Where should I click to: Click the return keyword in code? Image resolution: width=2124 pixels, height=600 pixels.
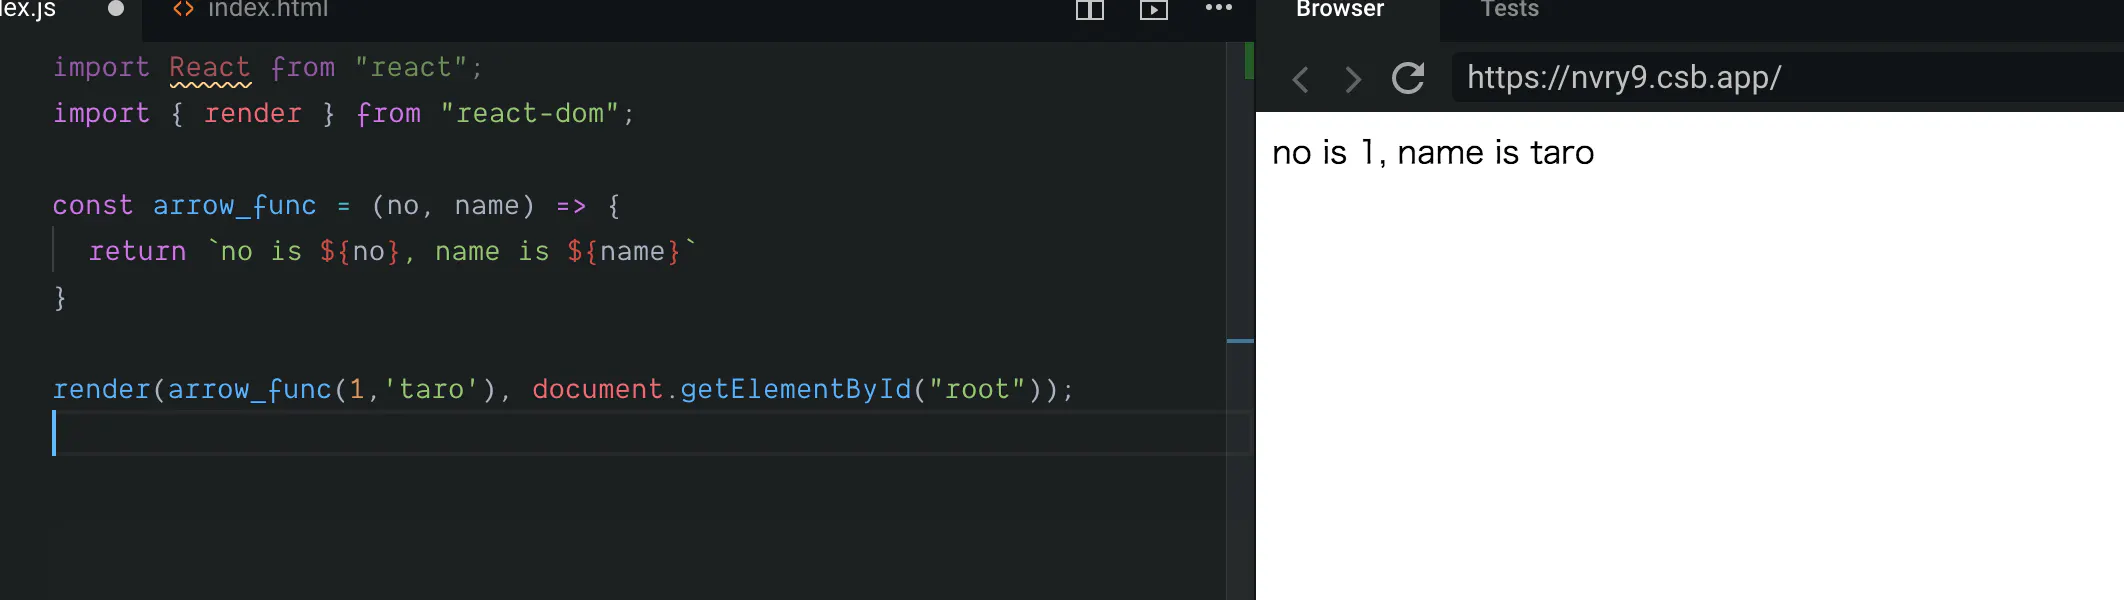coord(138,252)
